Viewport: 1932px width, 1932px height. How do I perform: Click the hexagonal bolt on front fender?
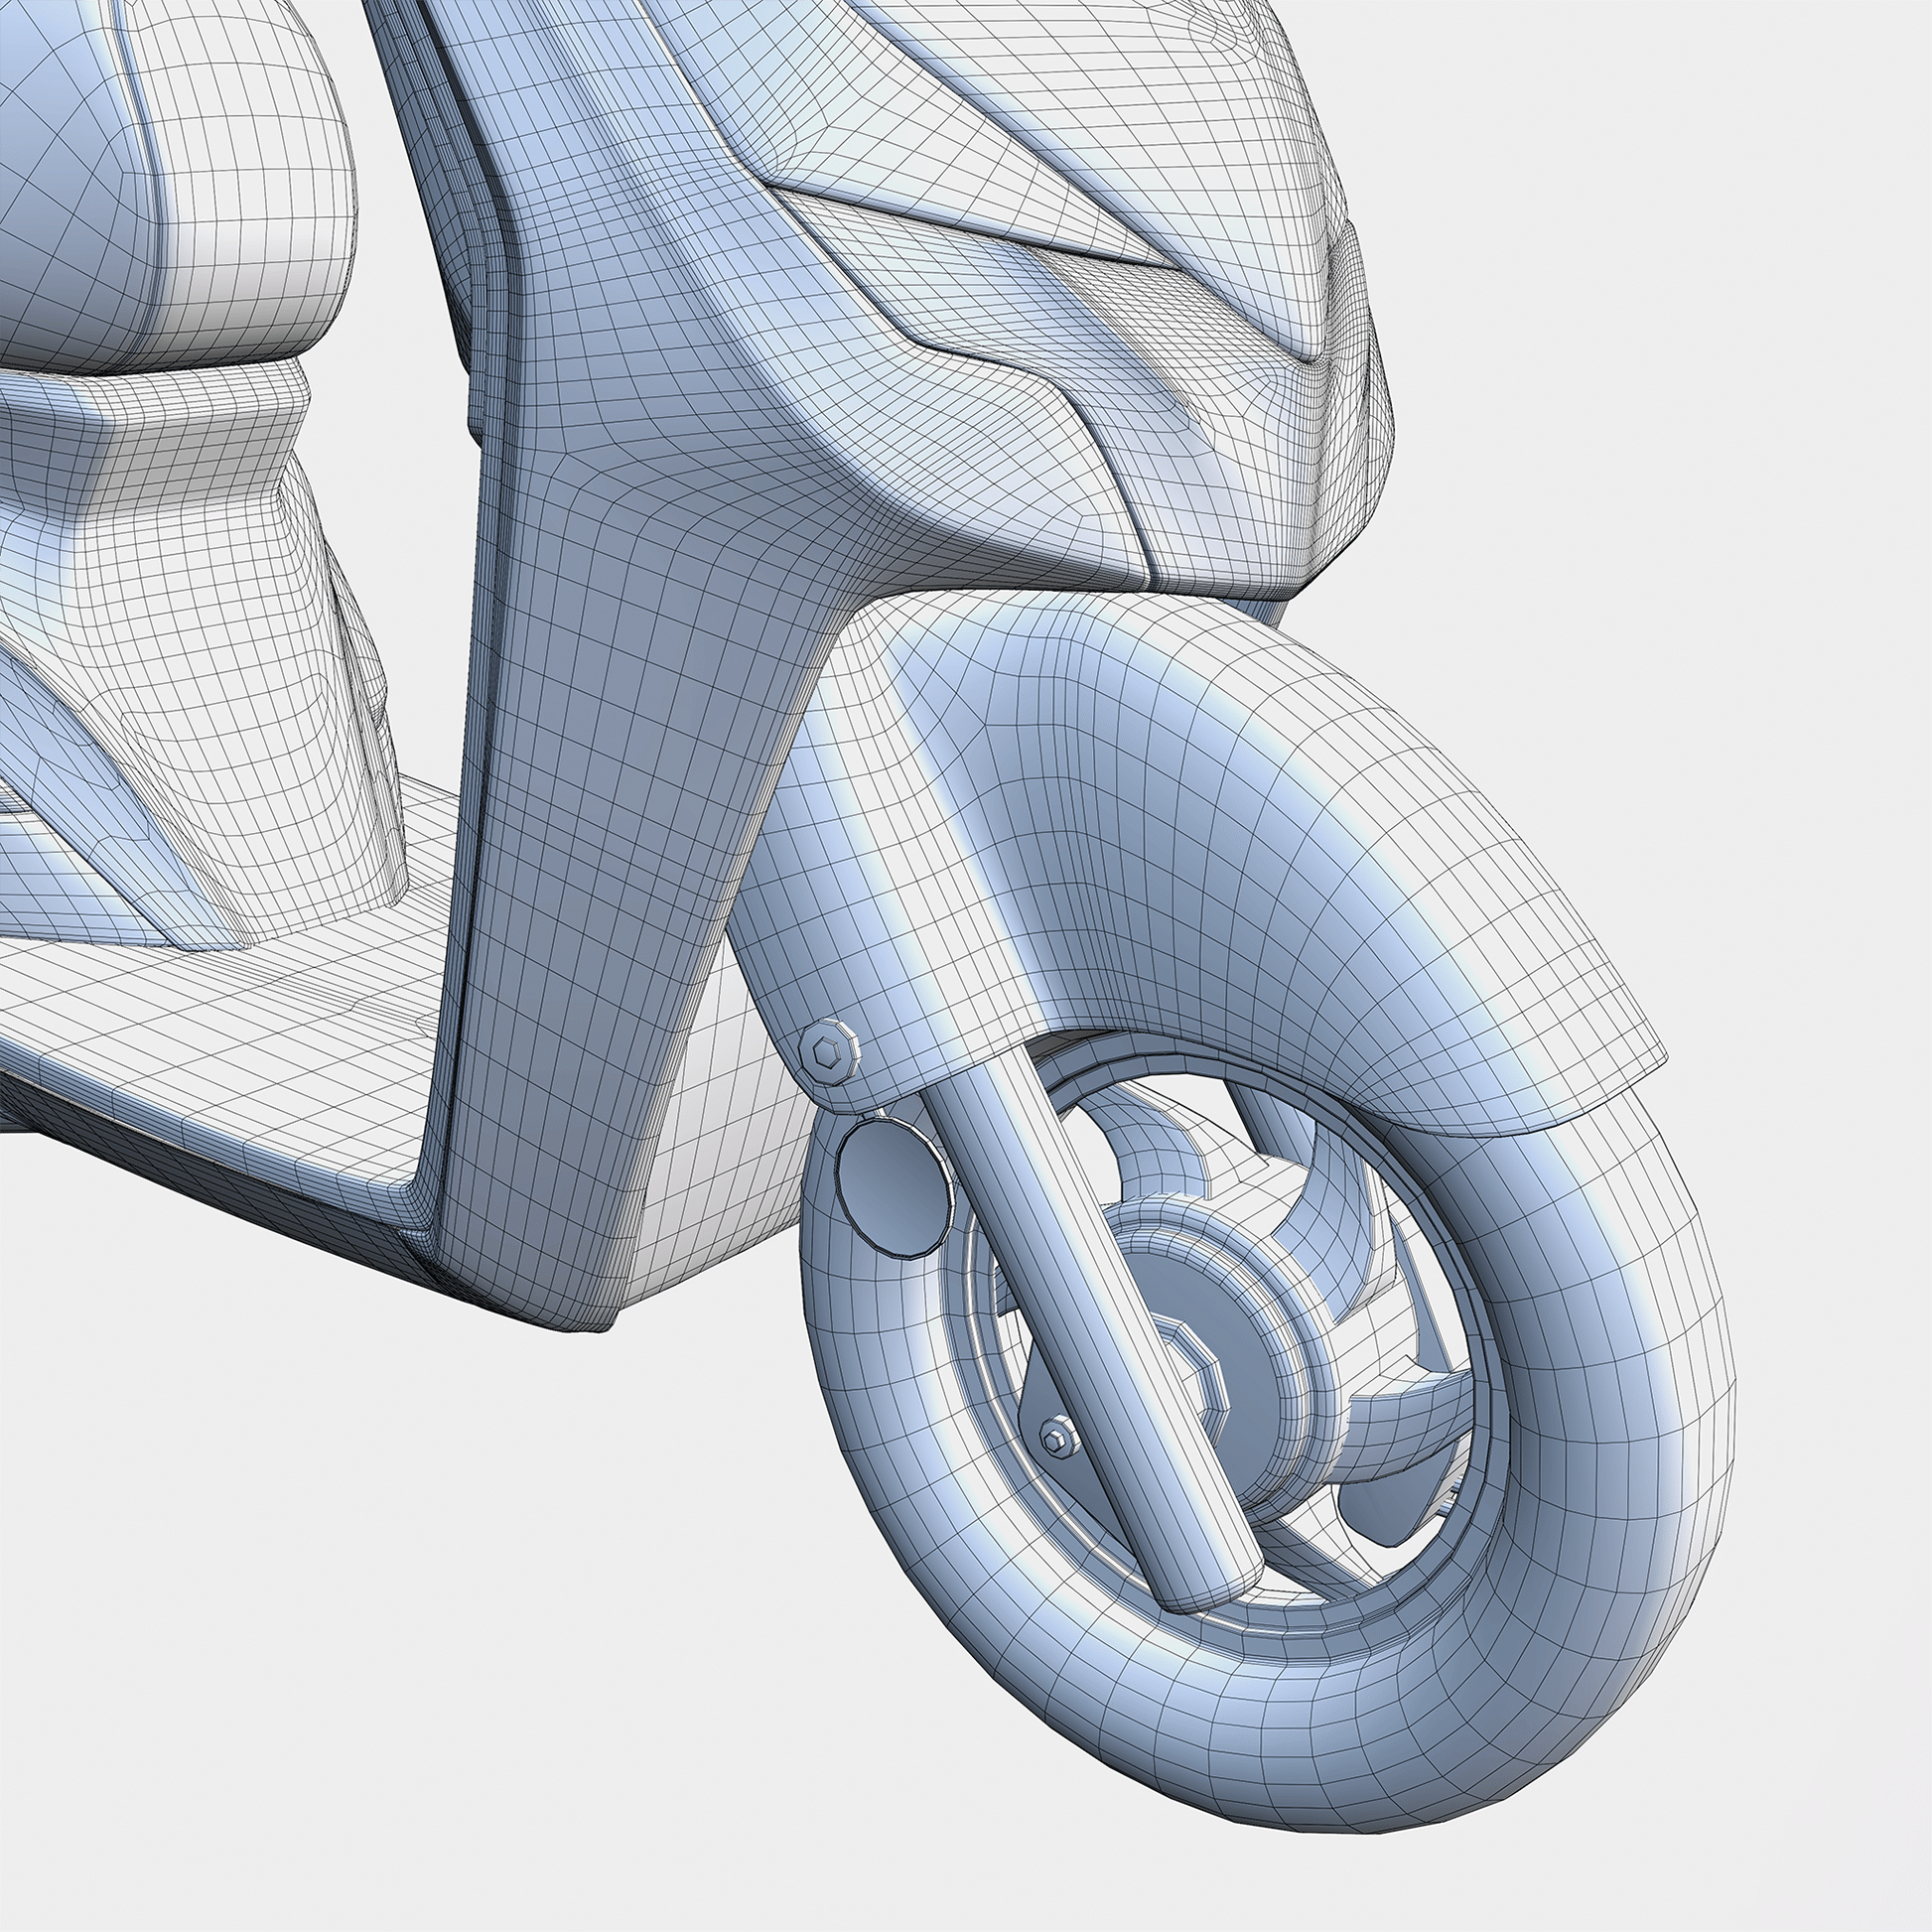pos(828,1051)
